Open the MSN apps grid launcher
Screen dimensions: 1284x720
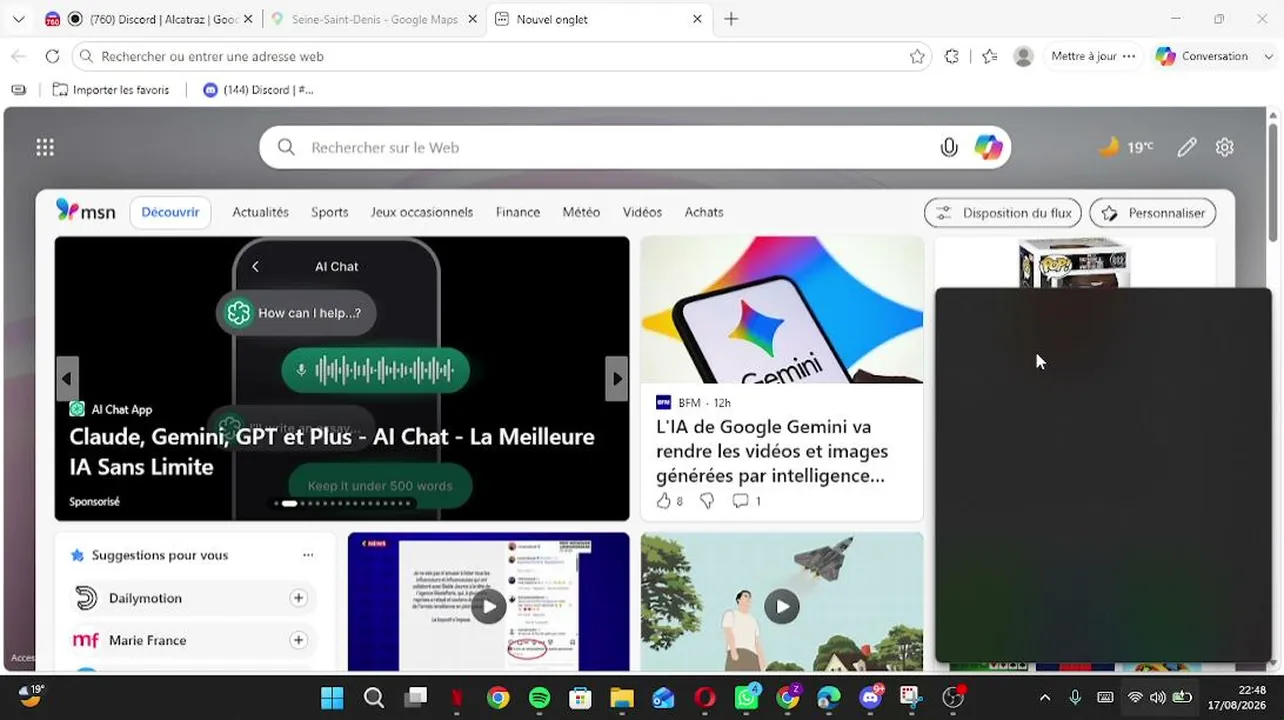(x=45, y=148)
